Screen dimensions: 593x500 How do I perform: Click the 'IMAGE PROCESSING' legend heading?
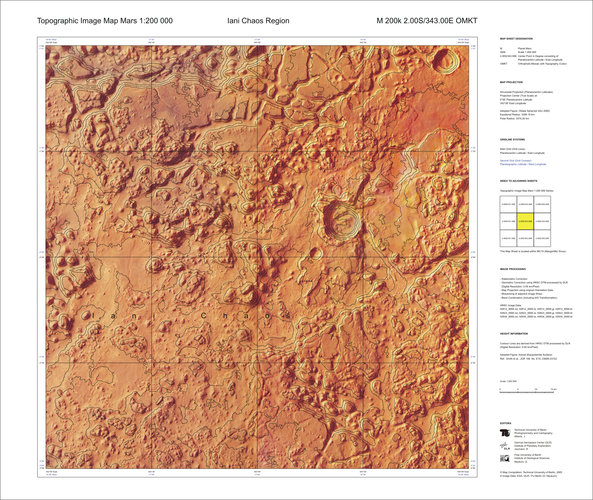coord(512,269)
